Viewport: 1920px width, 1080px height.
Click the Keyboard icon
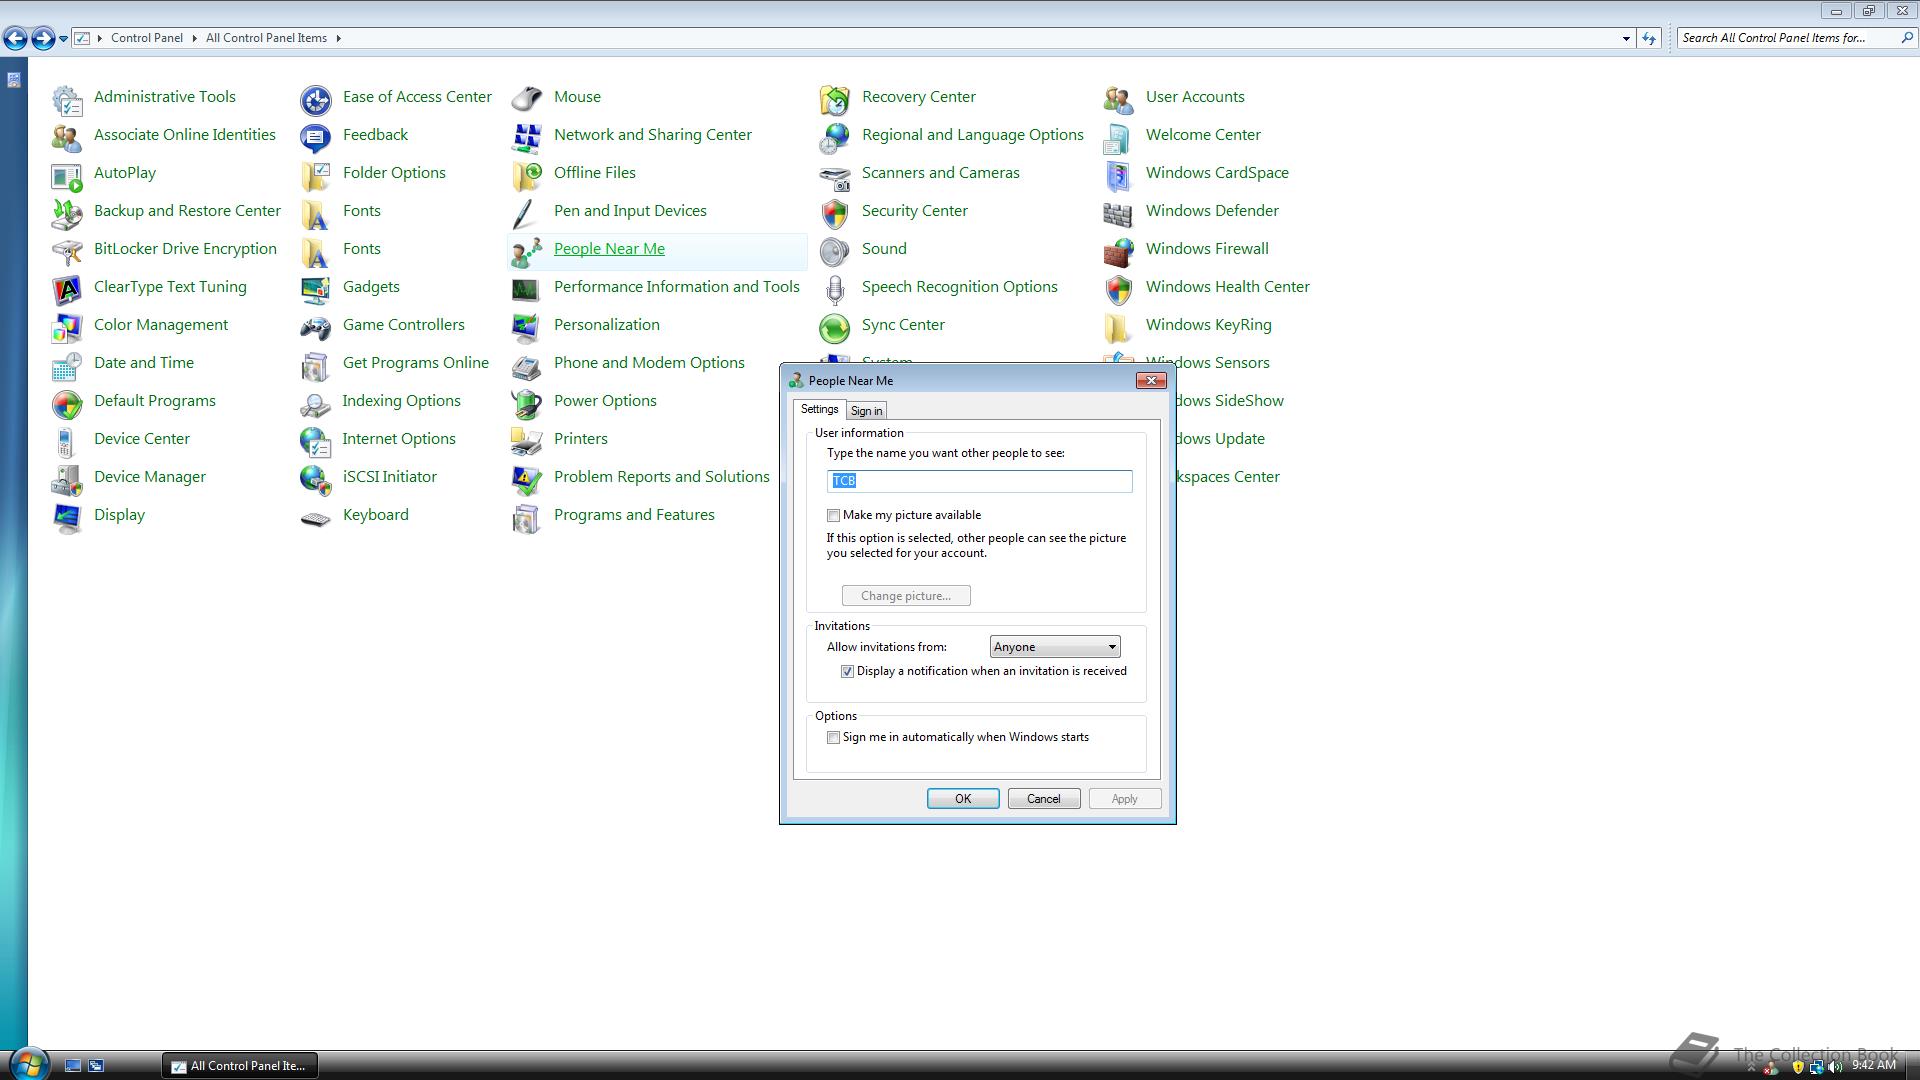point(316,517)
